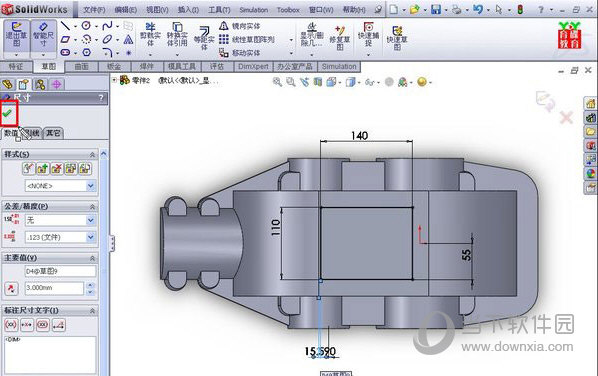Click the 线性草图阵列 linear sketch pattern tool
The width and height of the screenshot is (598, 376).
tap(247, 39)
